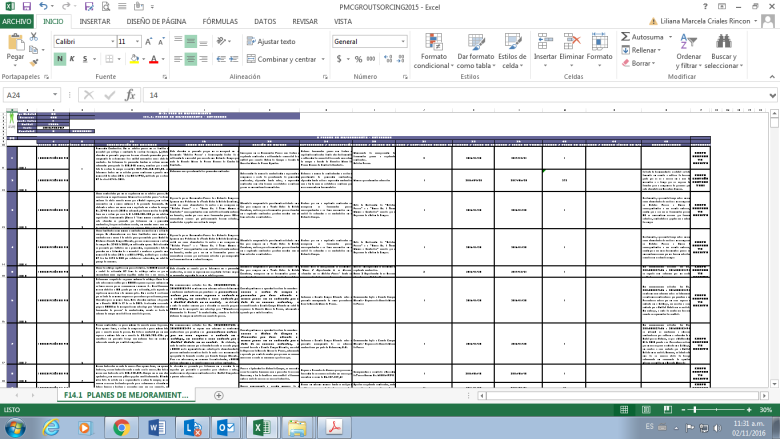
Task: Click the insert function fx icon
Action: [131, 95]
